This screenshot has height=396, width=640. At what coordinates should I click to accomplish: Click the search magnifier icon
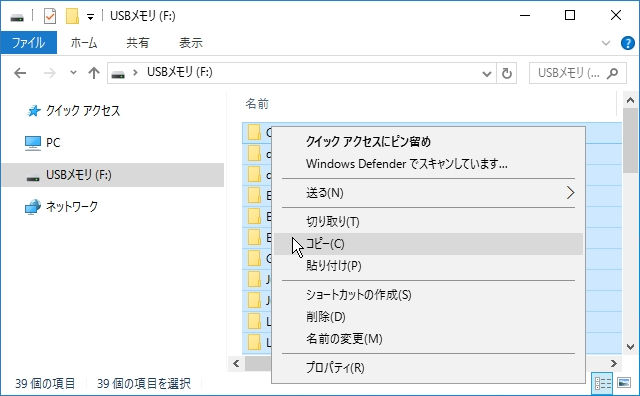tap(612, 73)
